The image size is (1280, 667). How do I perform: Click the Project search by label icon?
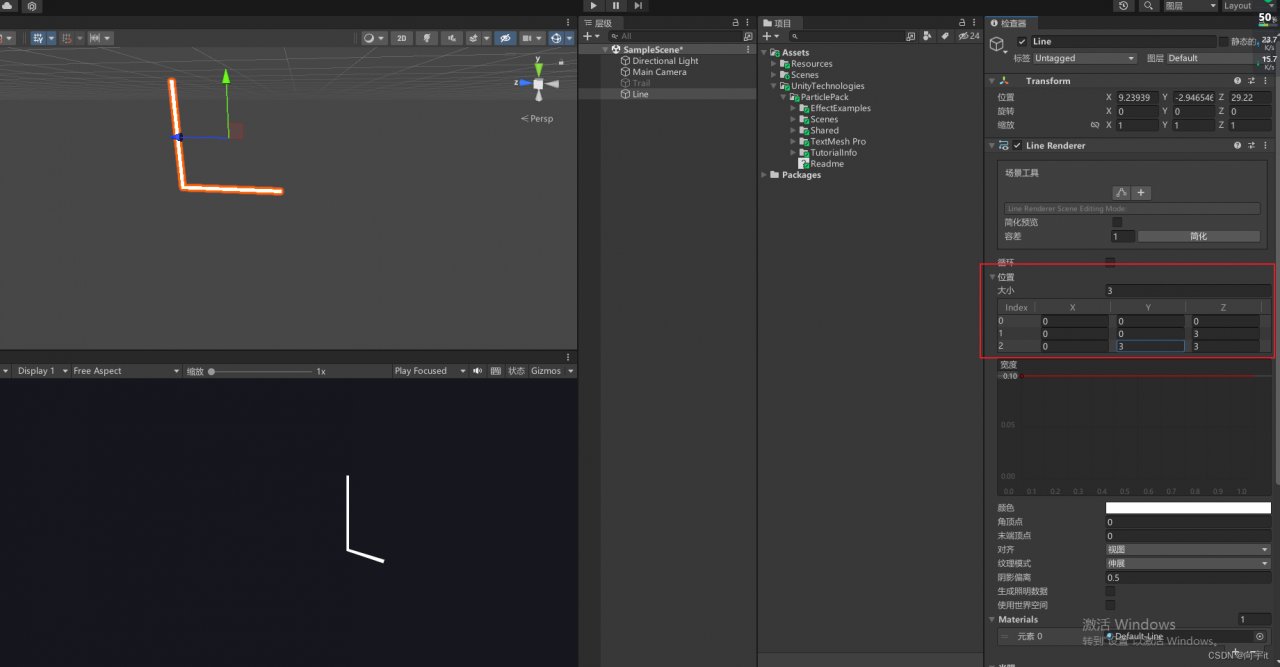pyautogui.click(x=944, y=36)
